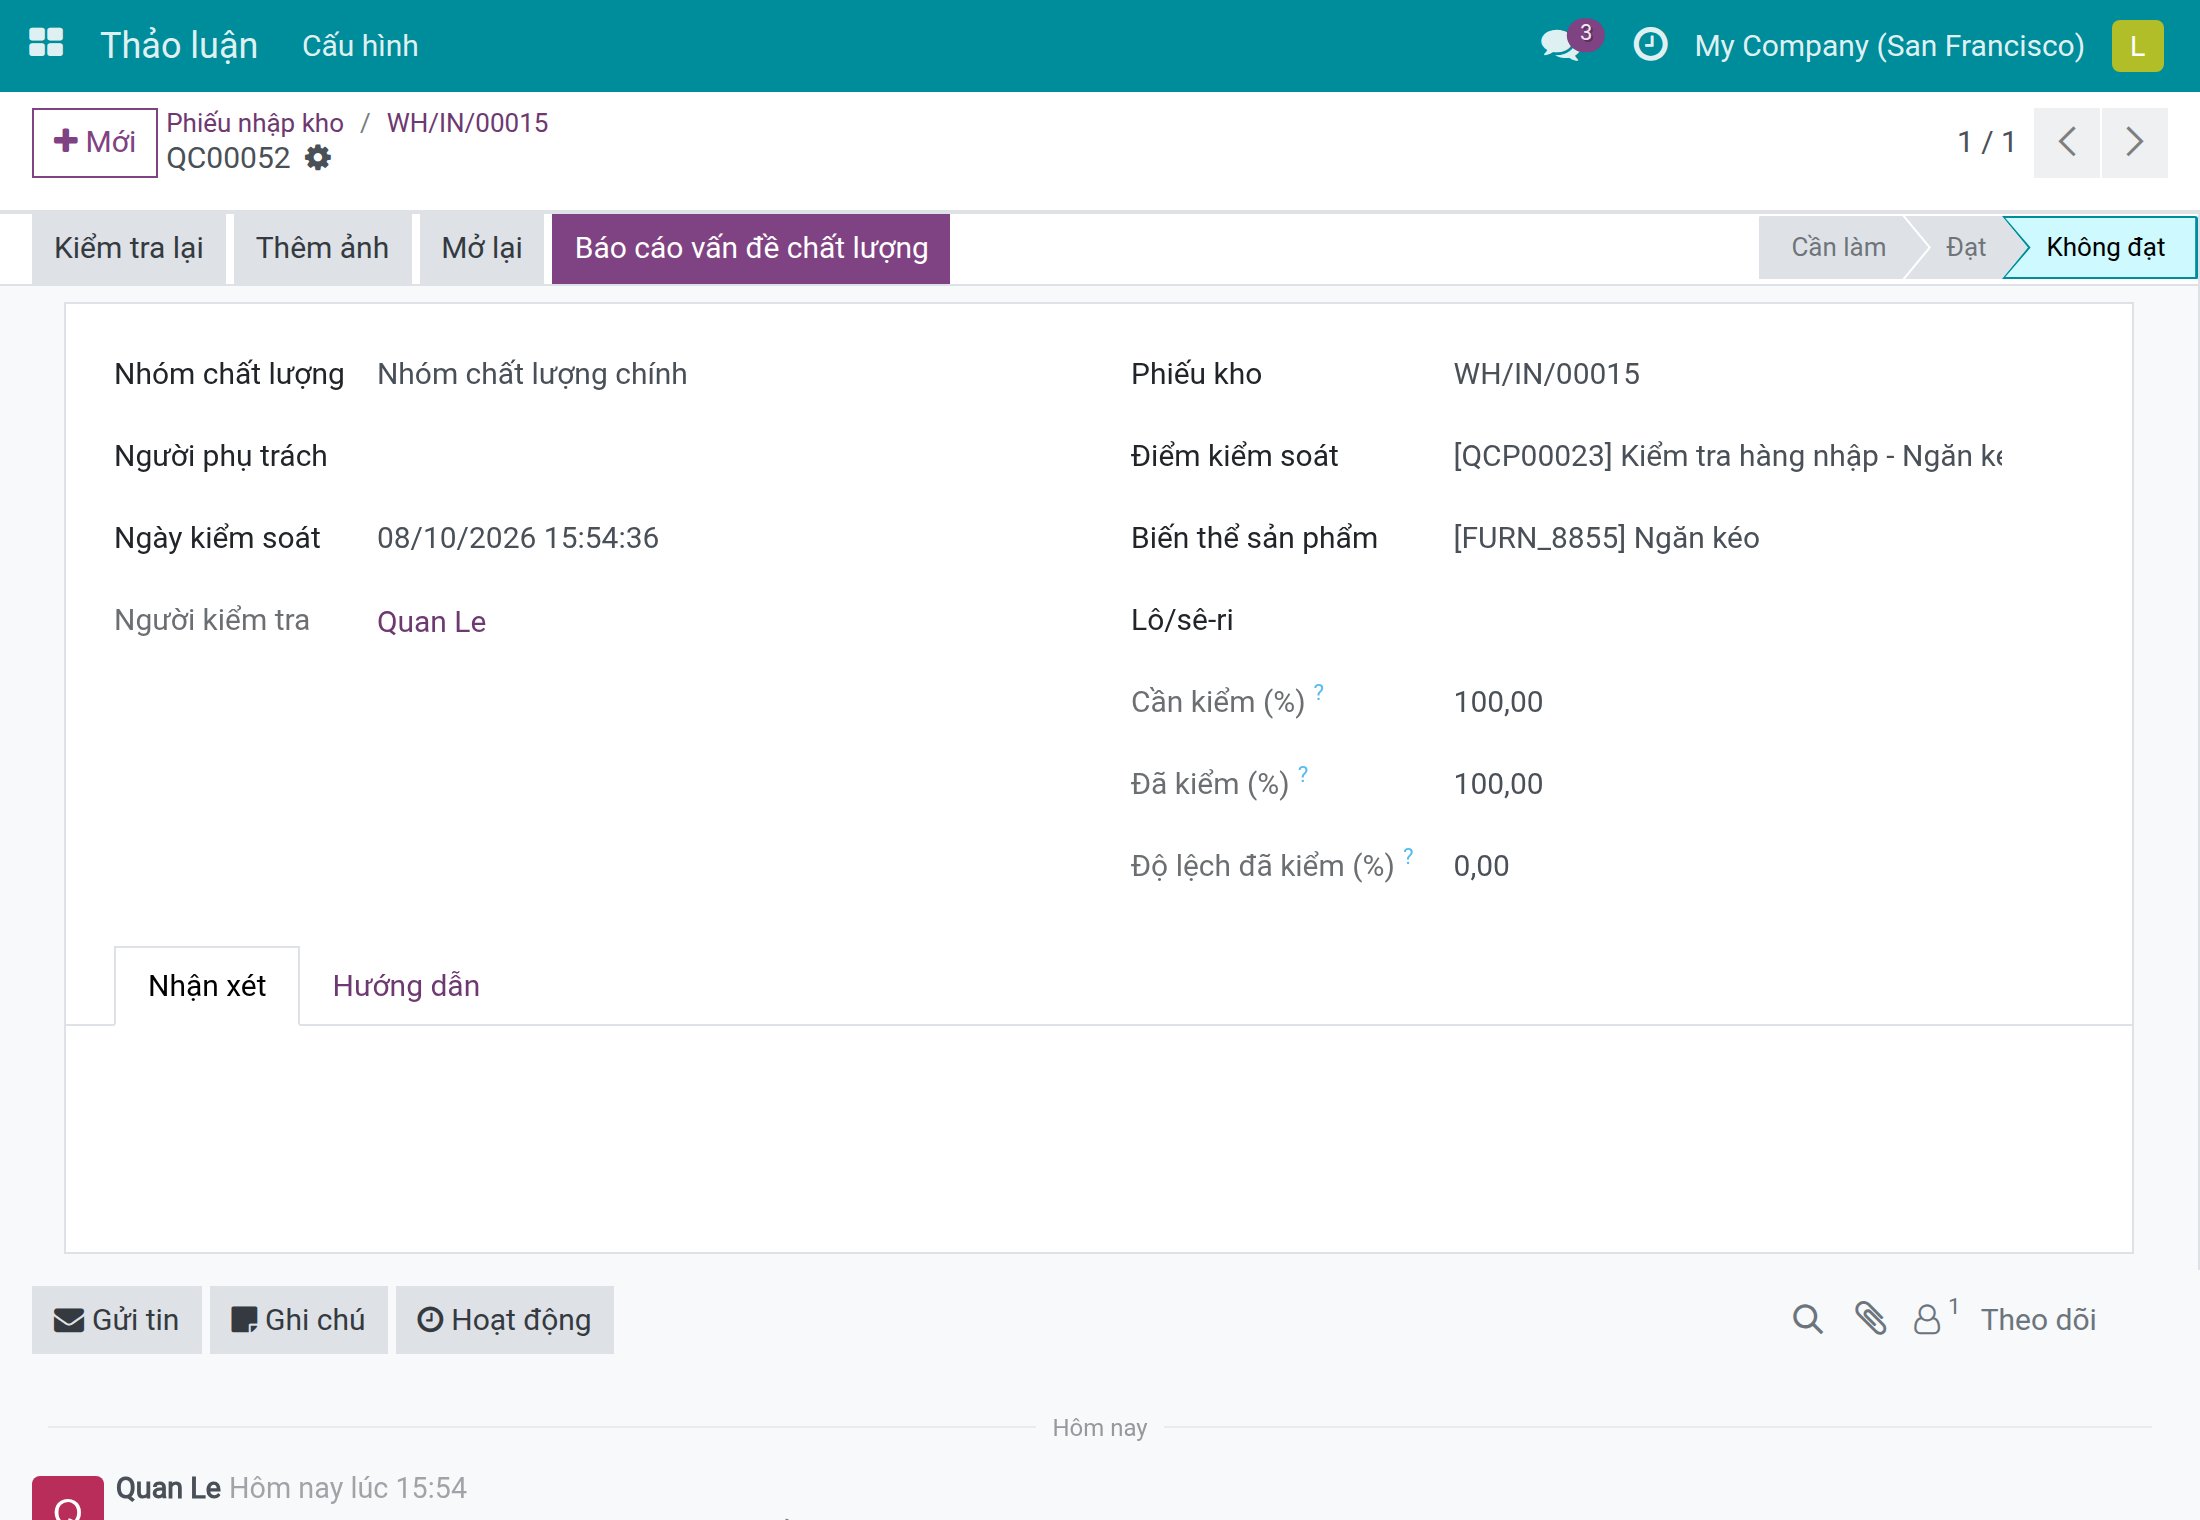Click Ghi chú button in chatter
The height and width of the screenshot is (1520, 2200).
(299, 1320)
